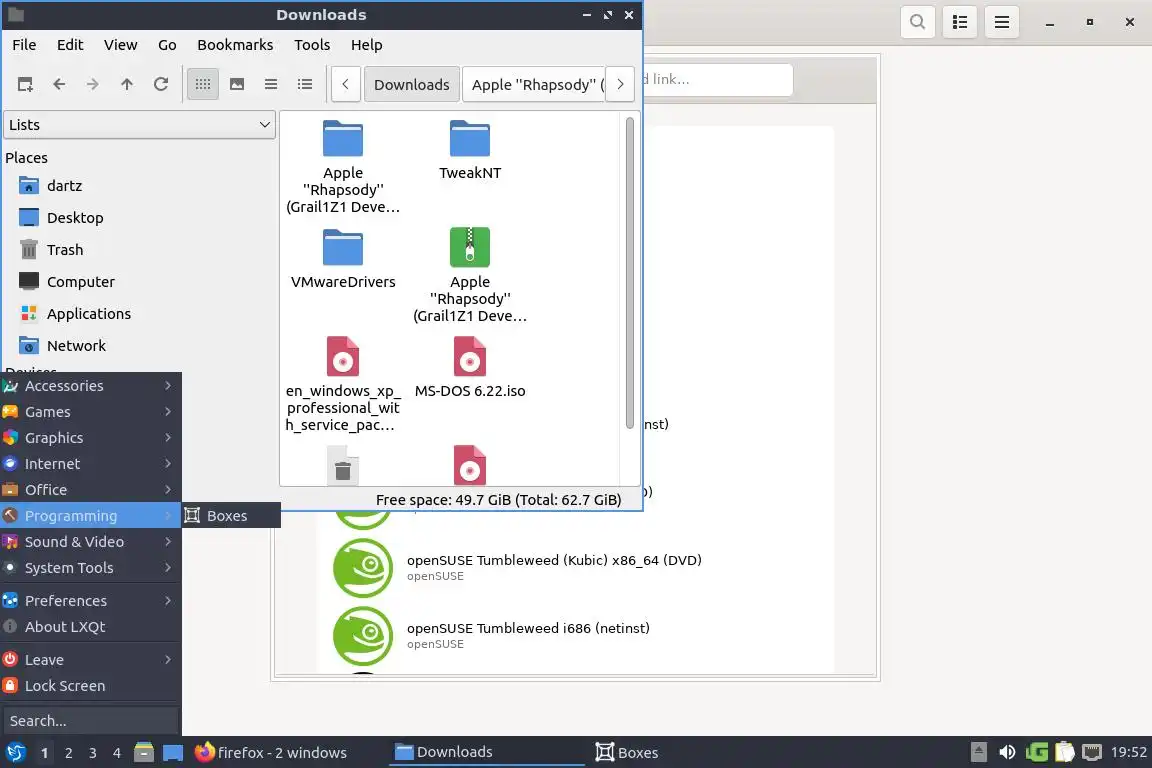Open About LXQt

click(x=90, y=627)
